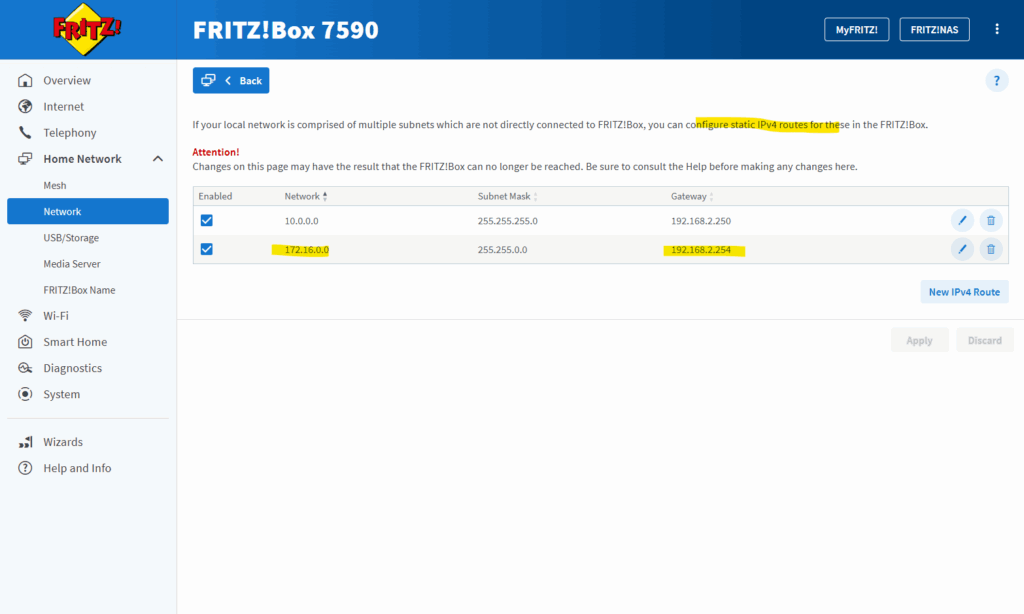Screen dimensions: 1024x614
Task: Select the Network submenu item
Action: 88,212
